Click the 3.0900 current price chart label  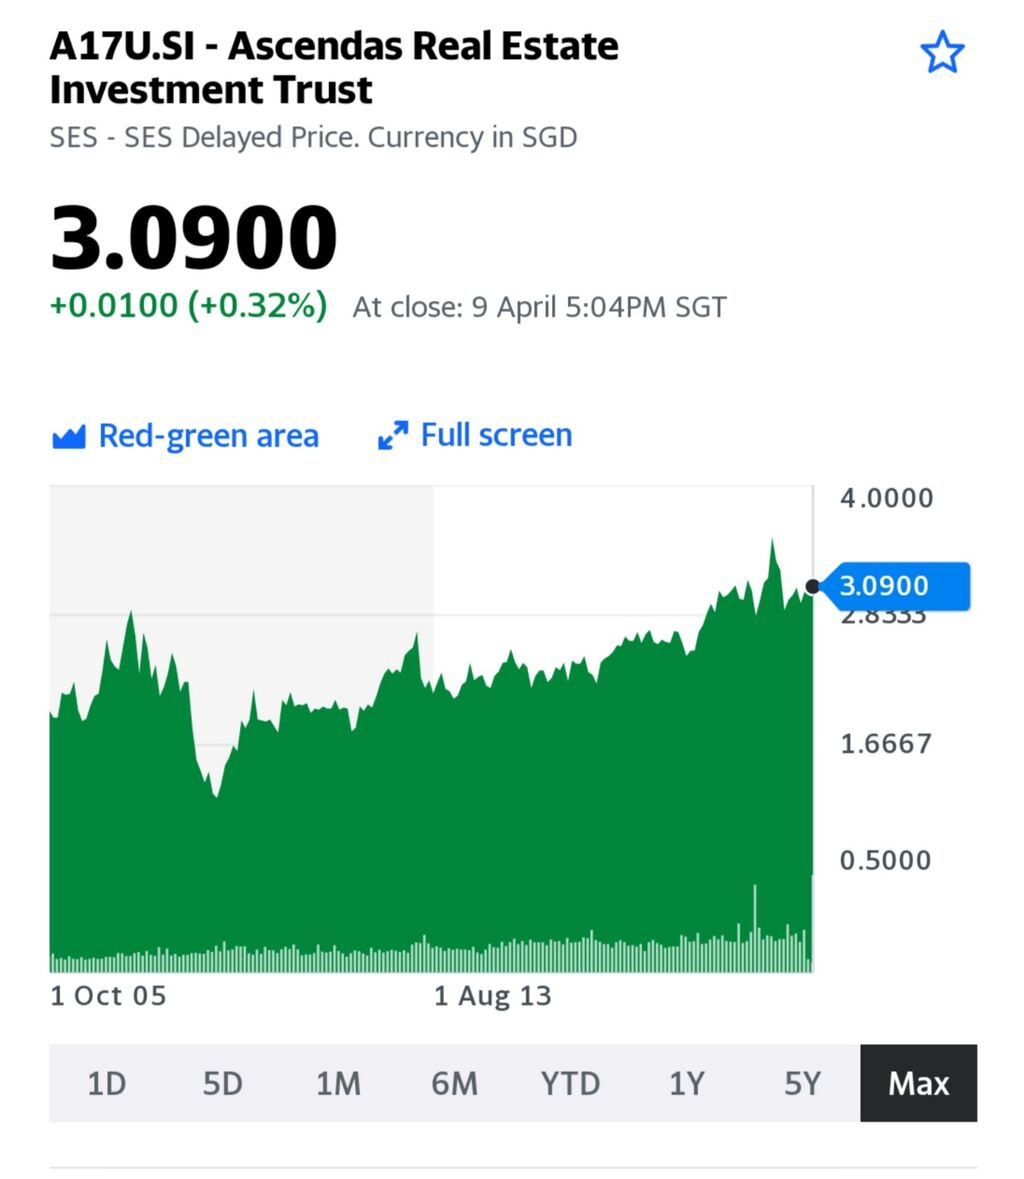click(895, 586)
